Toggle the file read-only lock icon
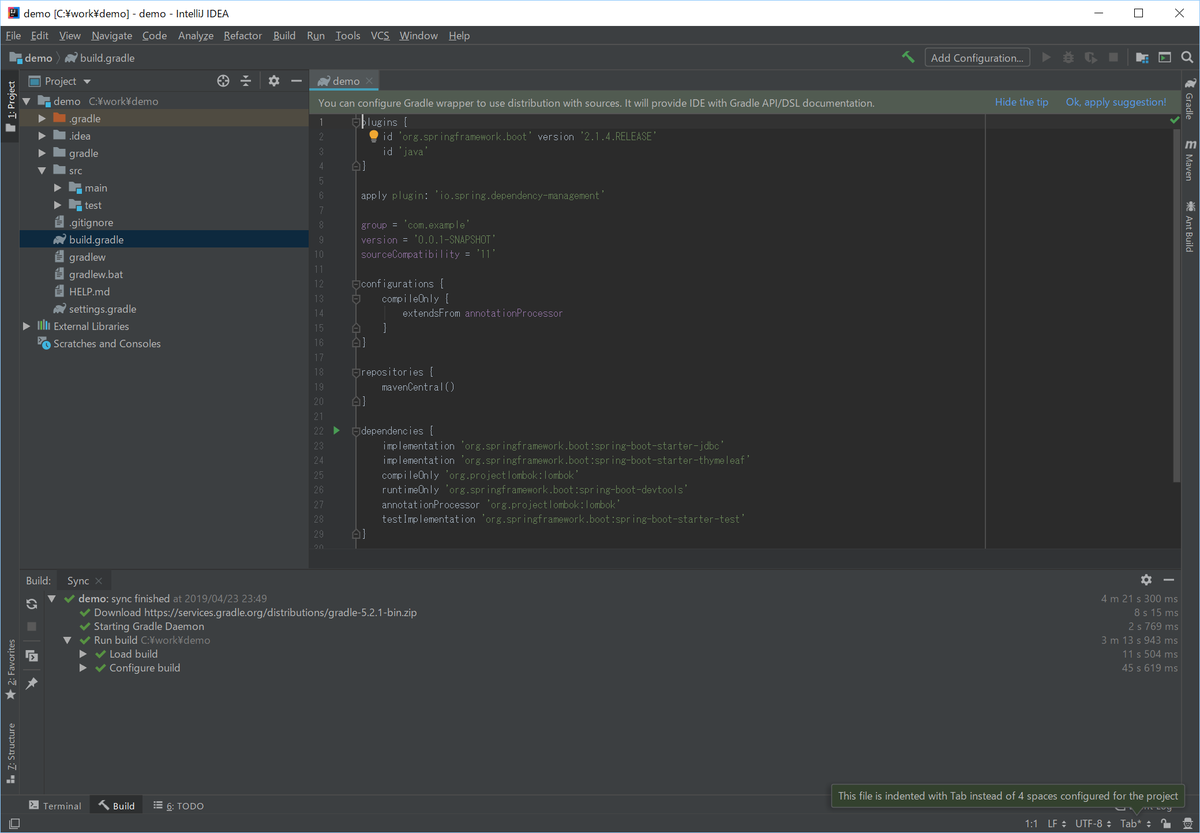 pos(1167,824)
